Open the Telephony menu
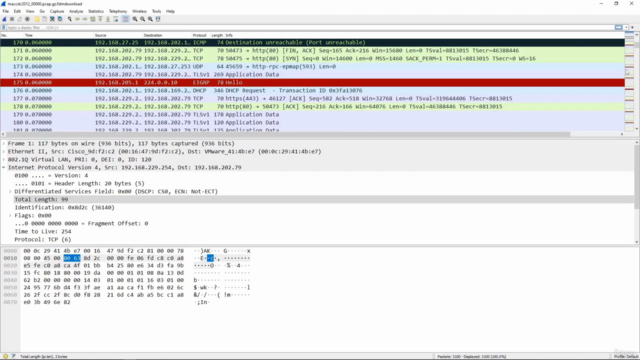This screenshot has width=640, height=360. (x=118, y=11)
